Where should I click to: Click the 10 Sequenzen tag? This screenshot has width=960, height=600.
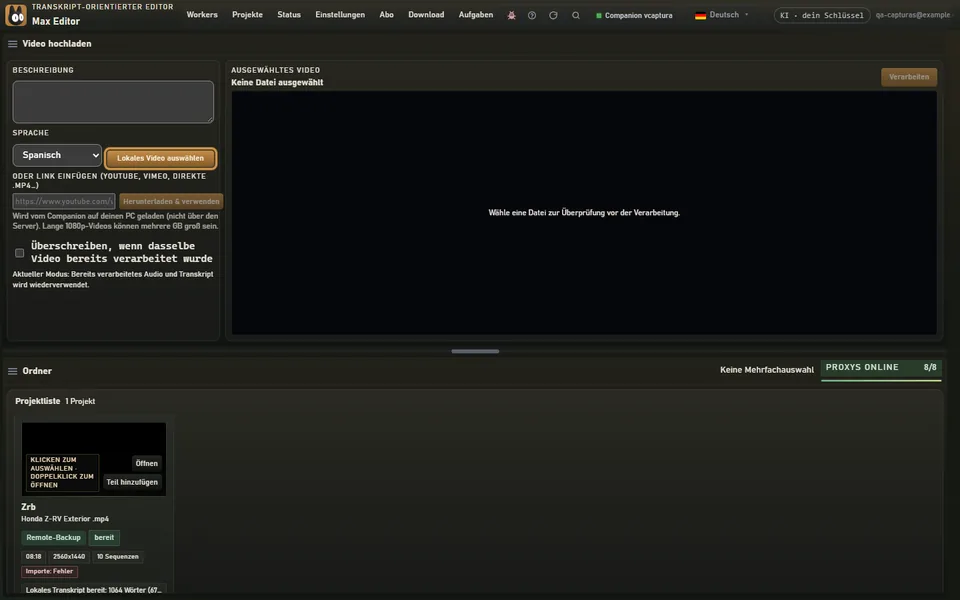118,557
